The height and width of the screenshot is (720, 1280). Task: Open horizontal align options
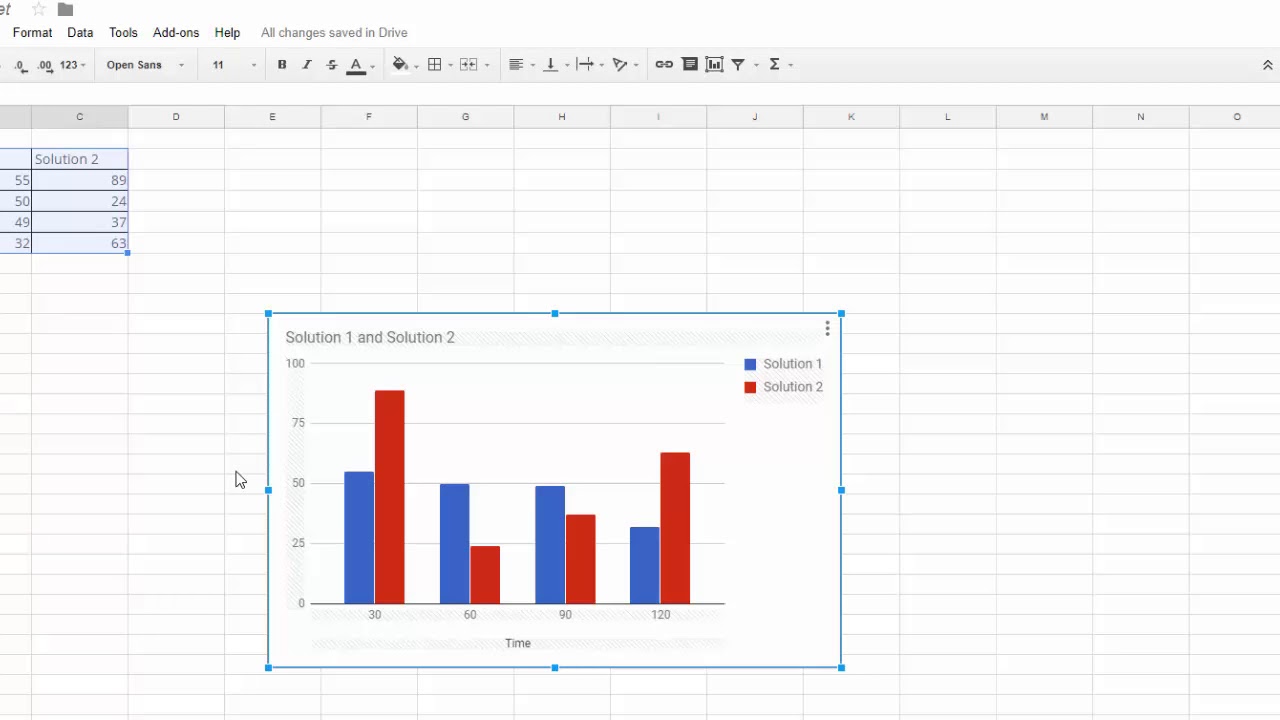[x=516, y=65]
